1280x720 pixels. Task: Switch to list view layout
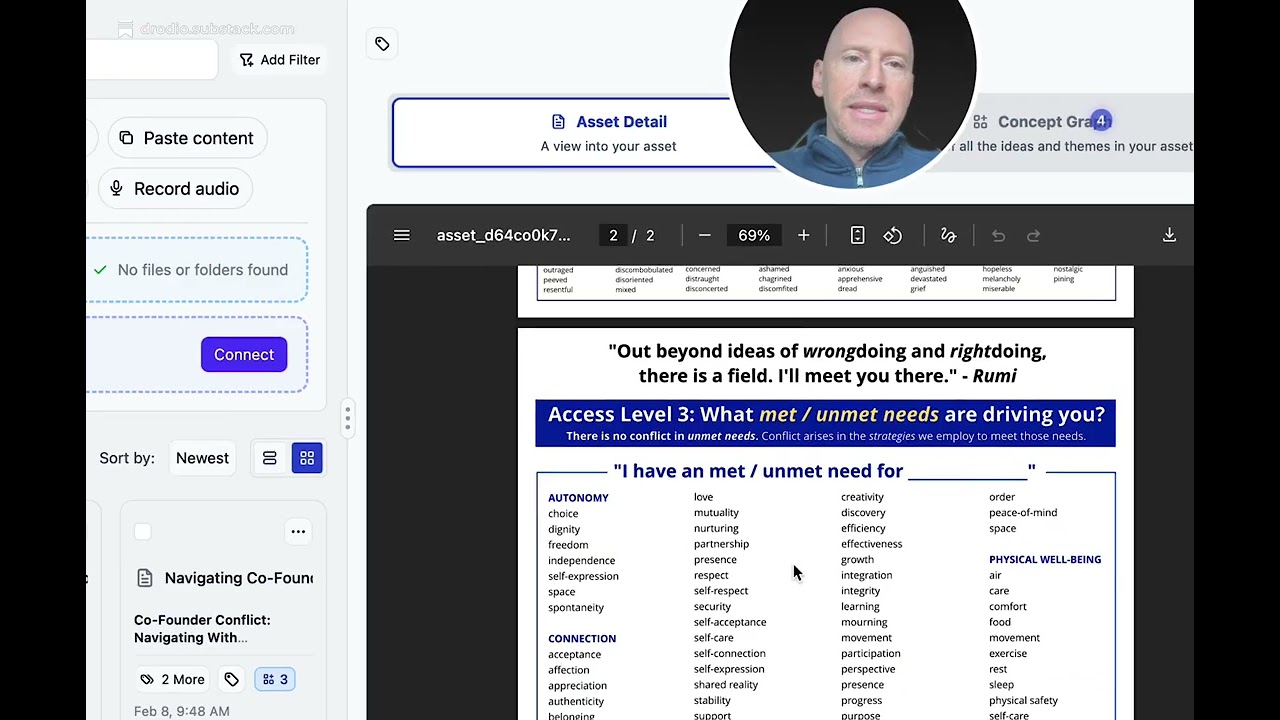click(269, 458)
